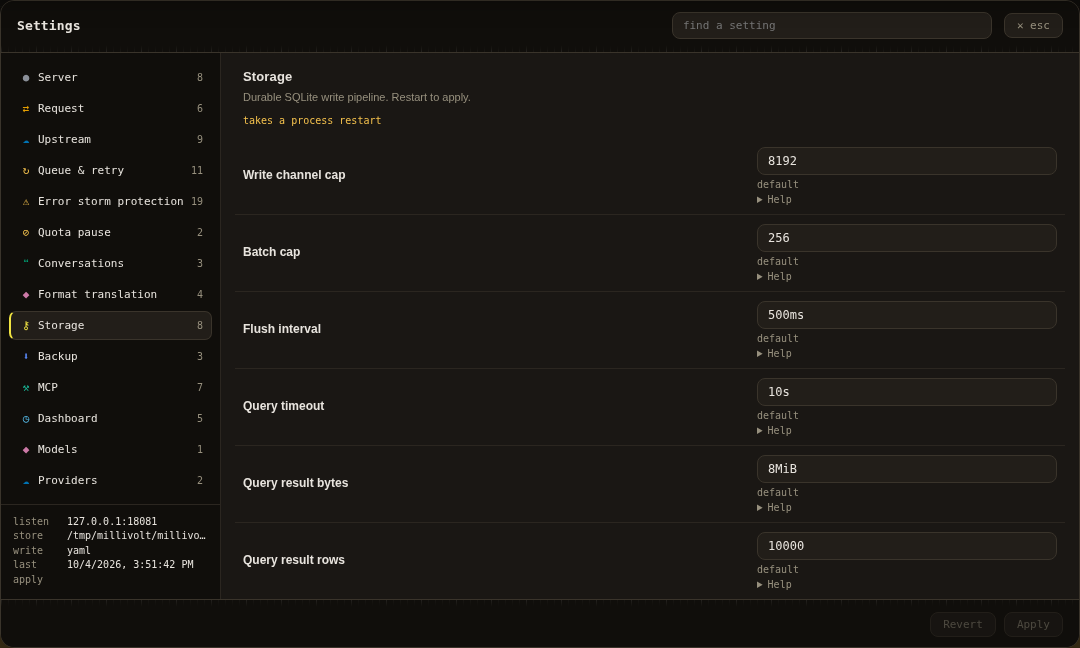Click the Providers cloud icon
The height and width of the screenshot is (648, 1080).
click(26, 481)
